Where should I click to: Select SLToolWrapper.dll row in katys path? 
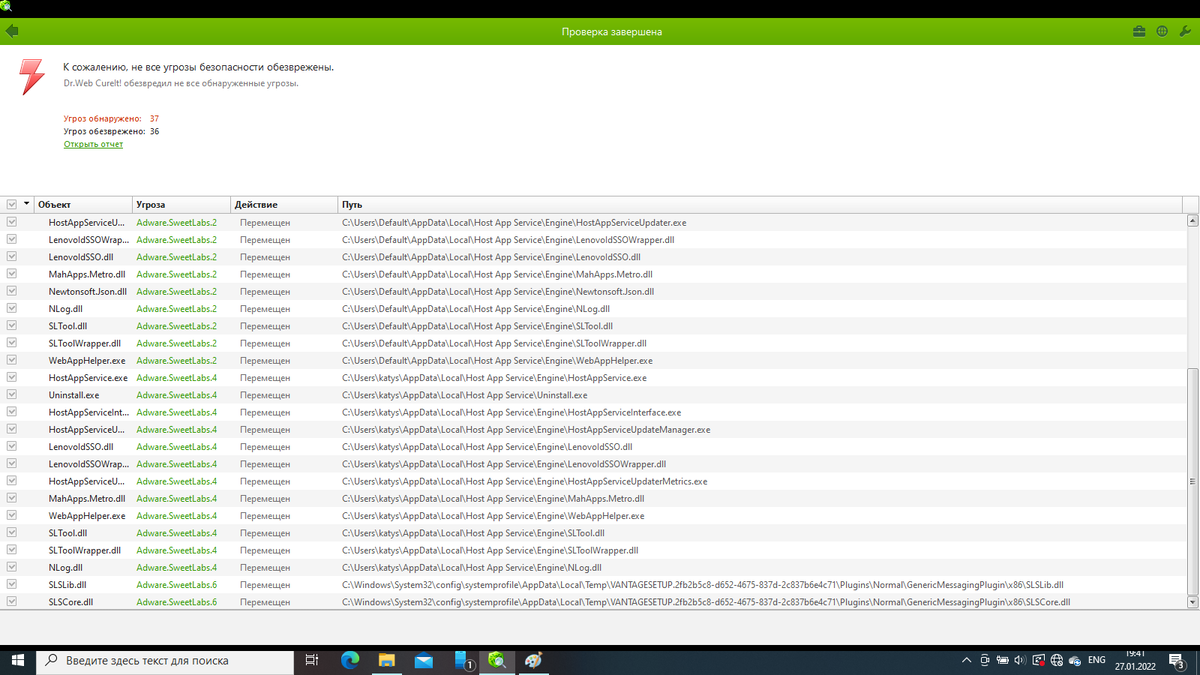pyautogui.click(x=595, y=550)
